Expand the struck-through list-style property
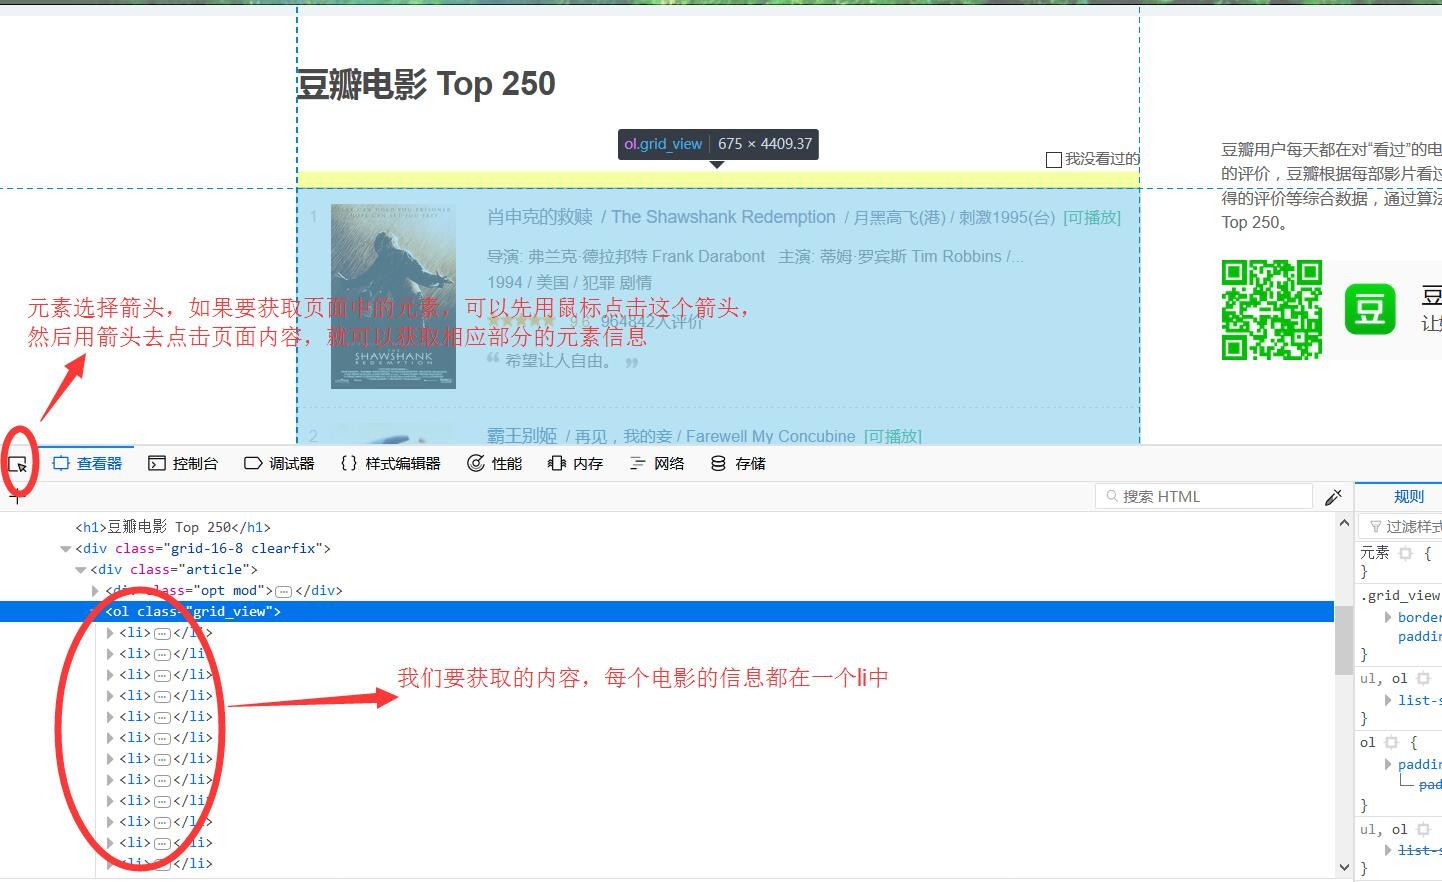This screenshot has width=1442, height=882. (1388, 850)
